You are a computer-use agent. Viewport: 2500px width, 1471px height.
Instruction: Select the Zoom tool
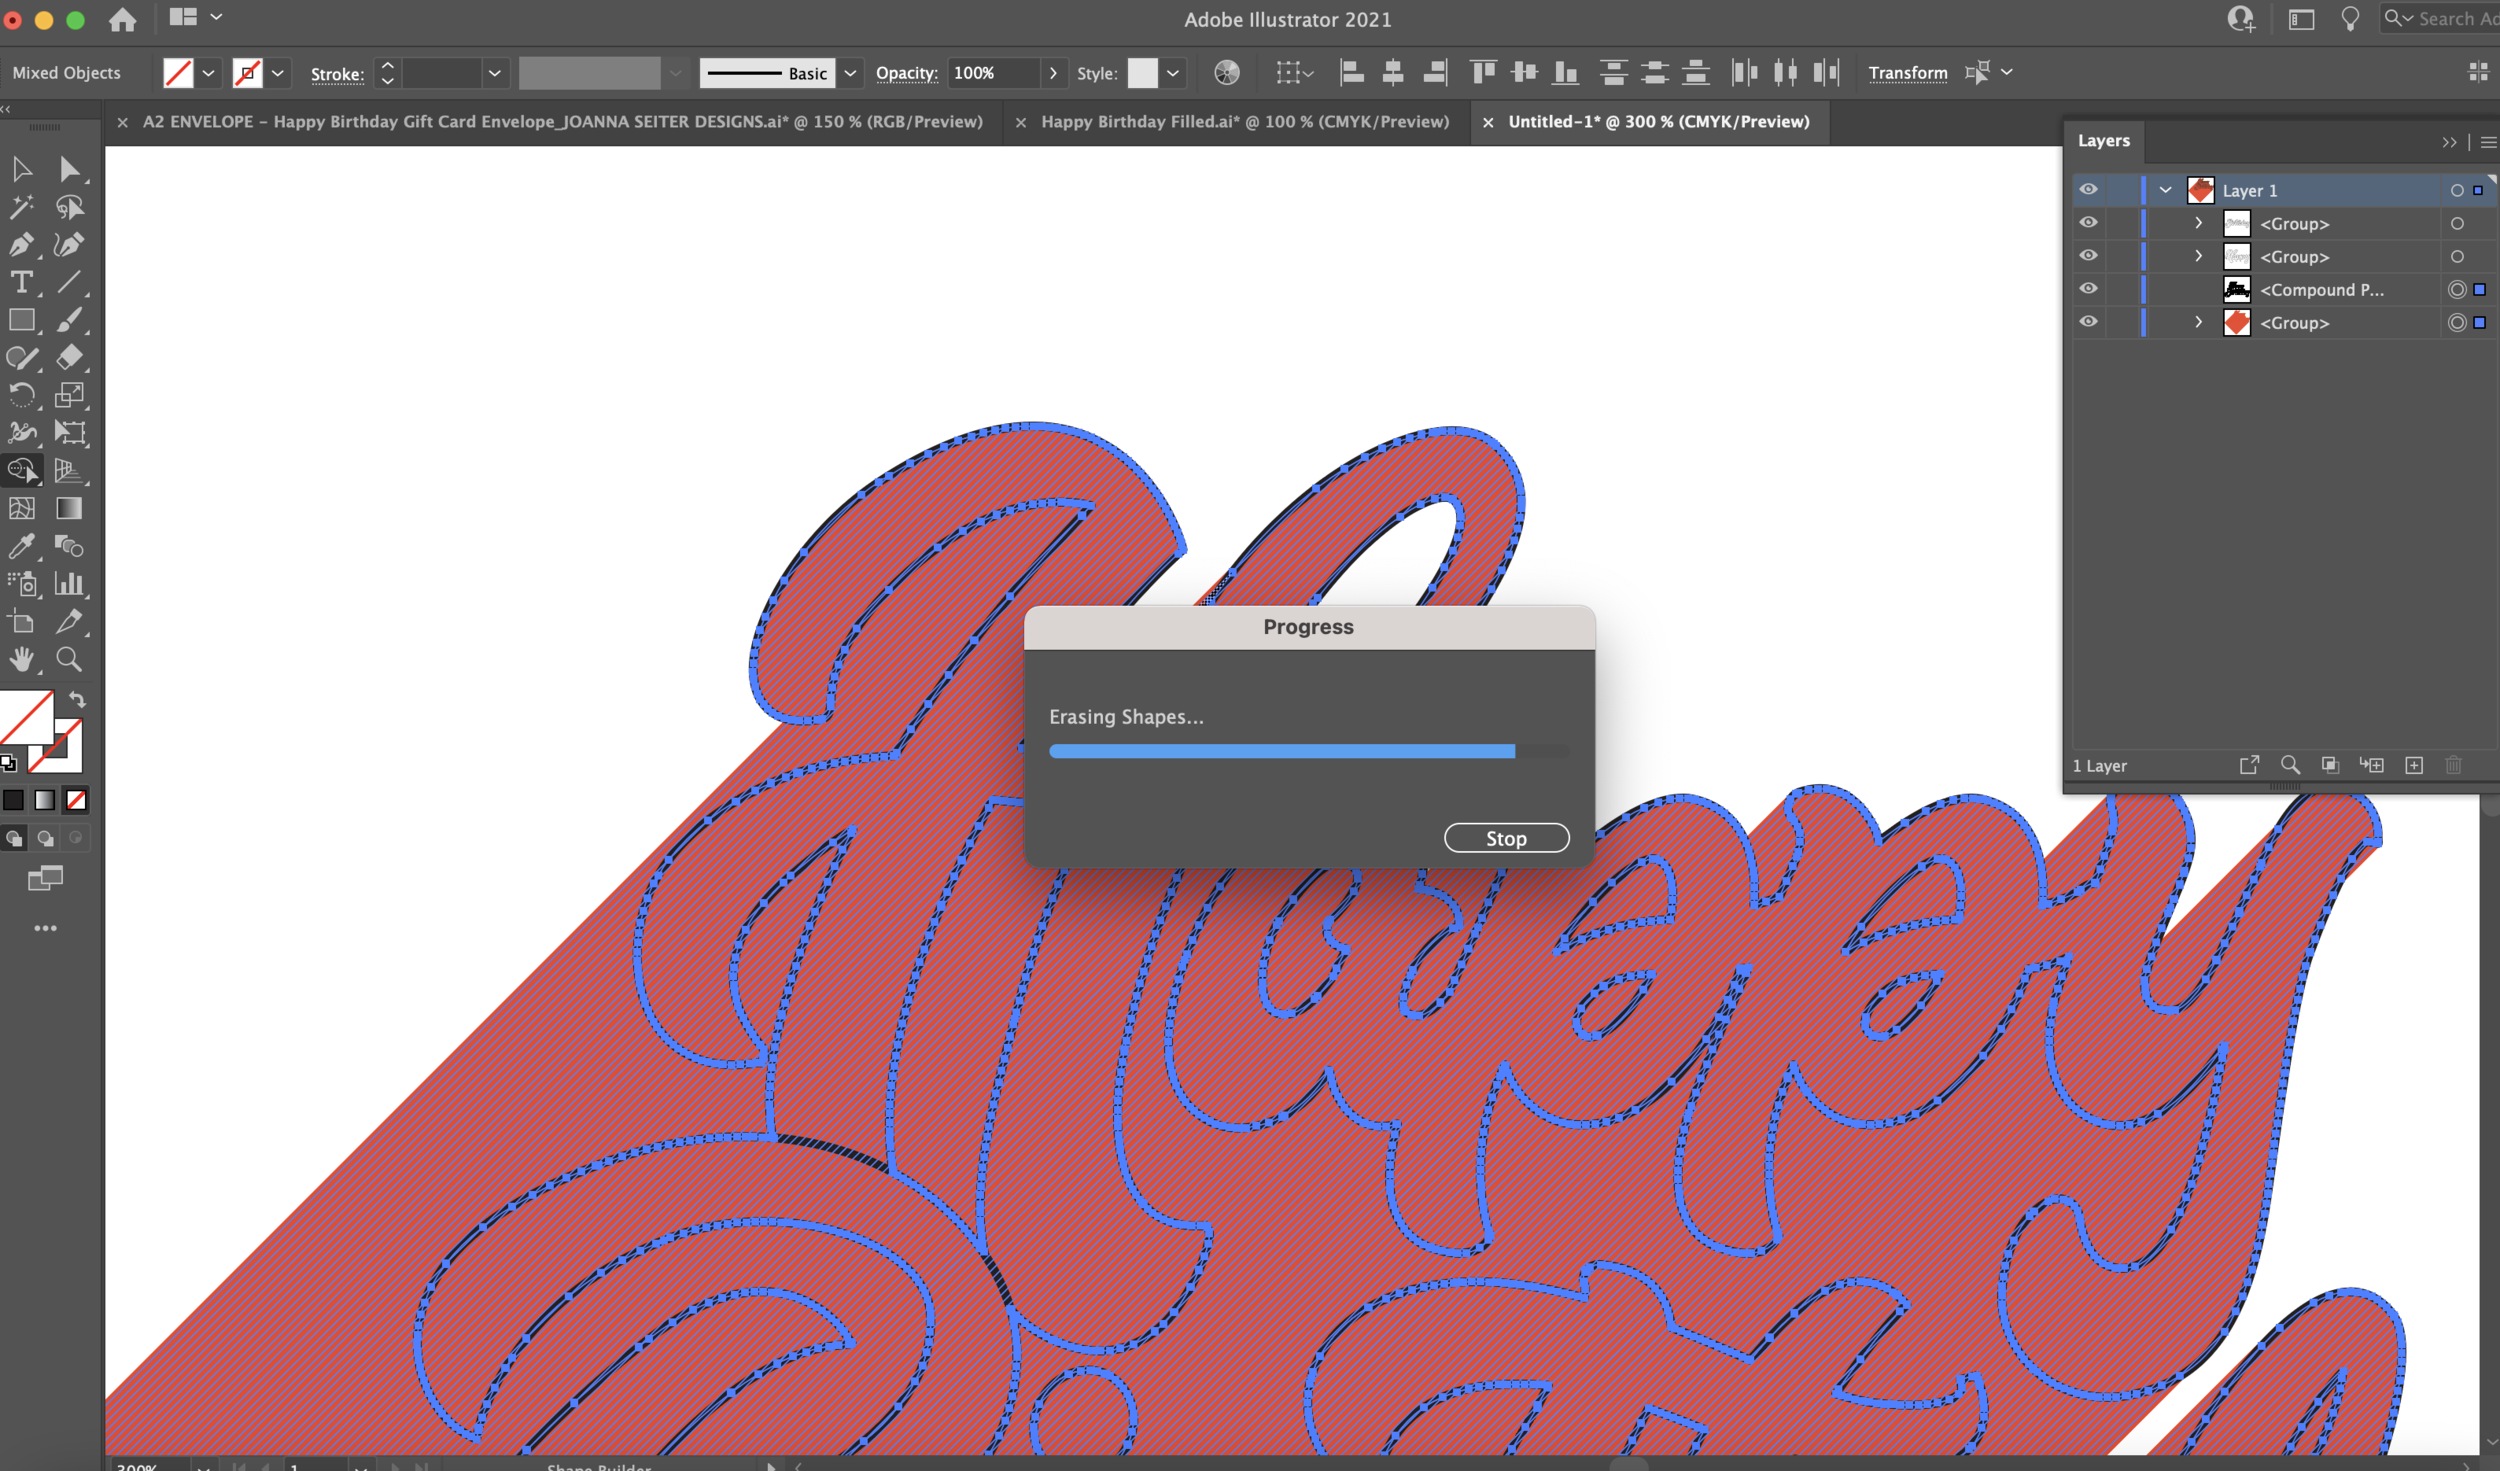pos(69,659)
